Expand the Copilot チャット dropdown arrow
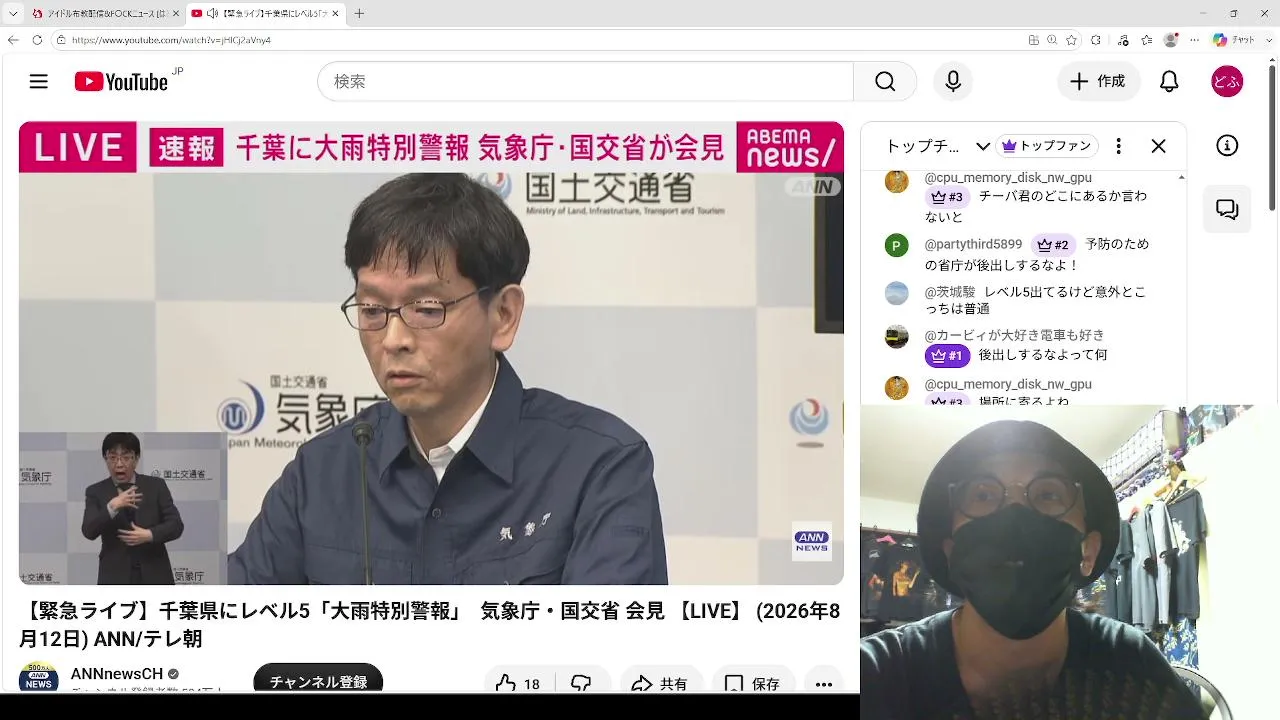This screenshot has width=1280, height=720. pos(1269,40)
